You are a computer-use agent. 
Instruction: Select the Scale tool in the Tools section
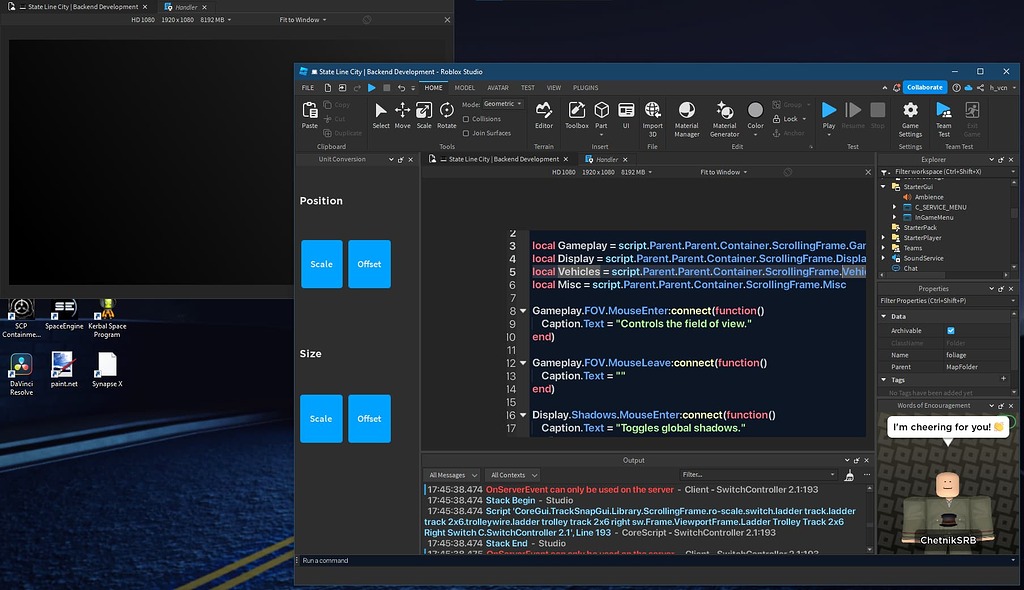pyautogui.click(x=423, y=114)
